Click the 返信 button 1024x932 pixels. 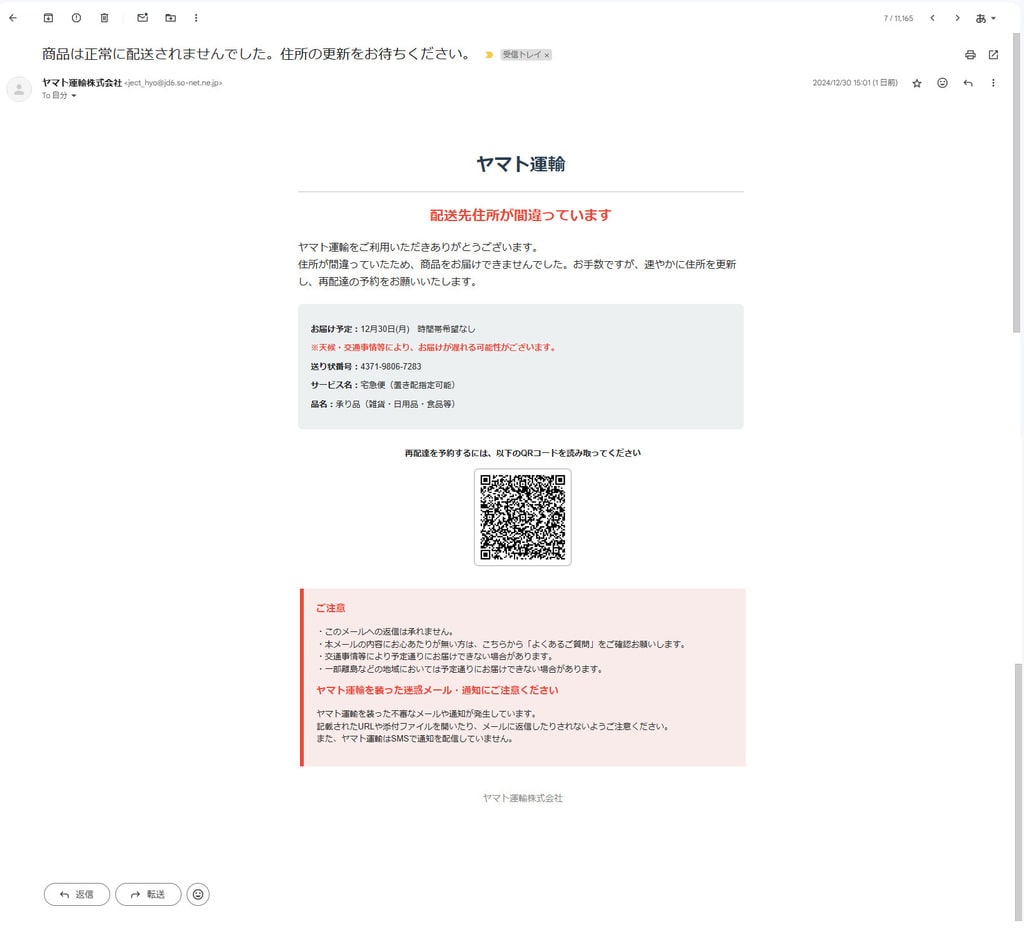77,894
